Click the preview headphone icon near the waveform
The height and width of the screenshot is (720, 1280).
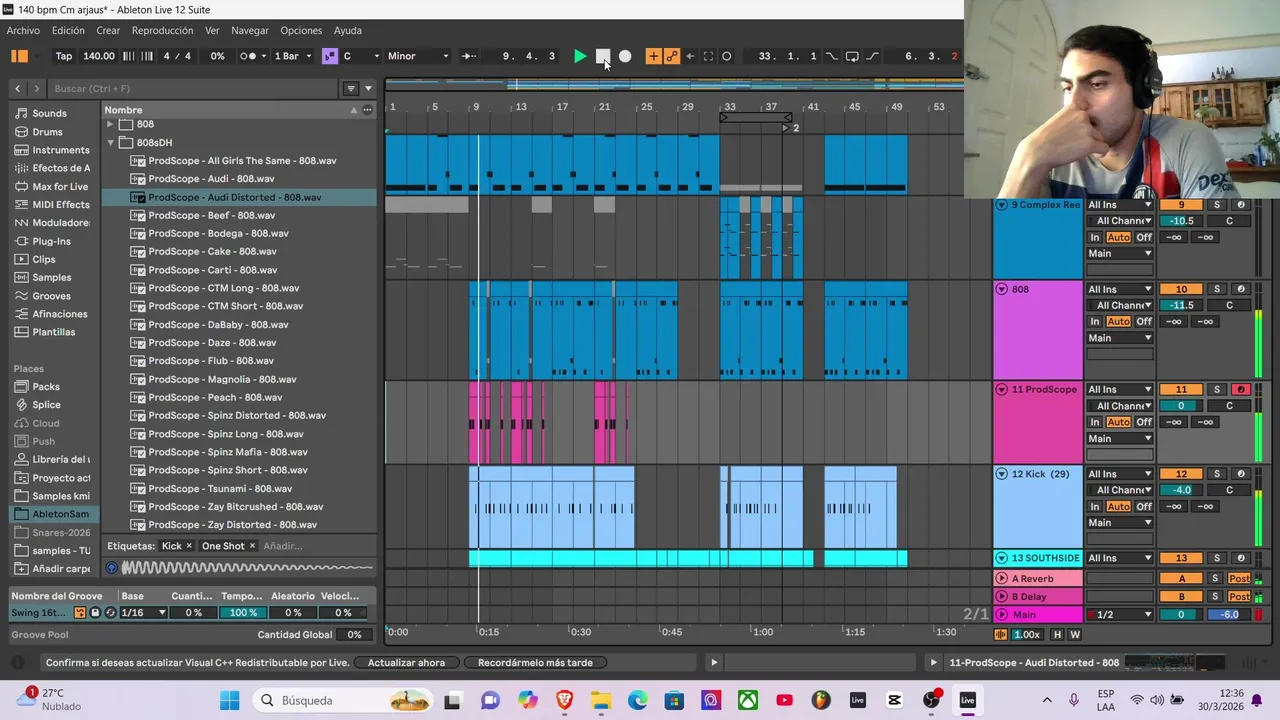pos(112,568)
